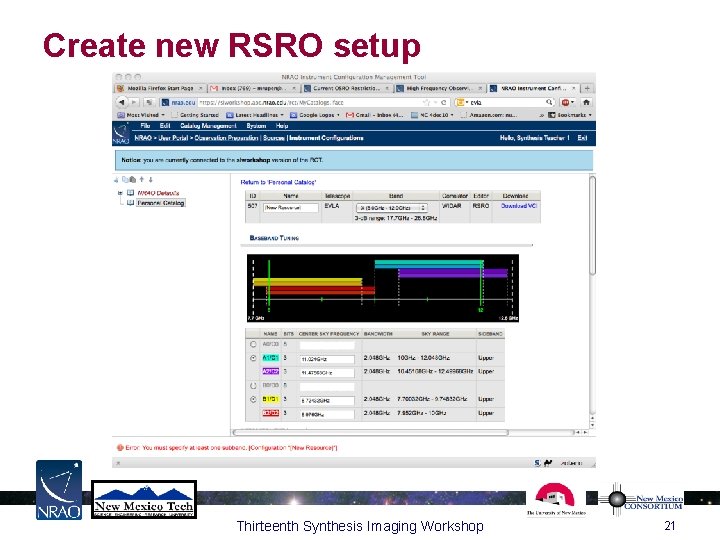Click the browser home icon
The width and height of the screenshot is (720, 540).
point(586,102)
